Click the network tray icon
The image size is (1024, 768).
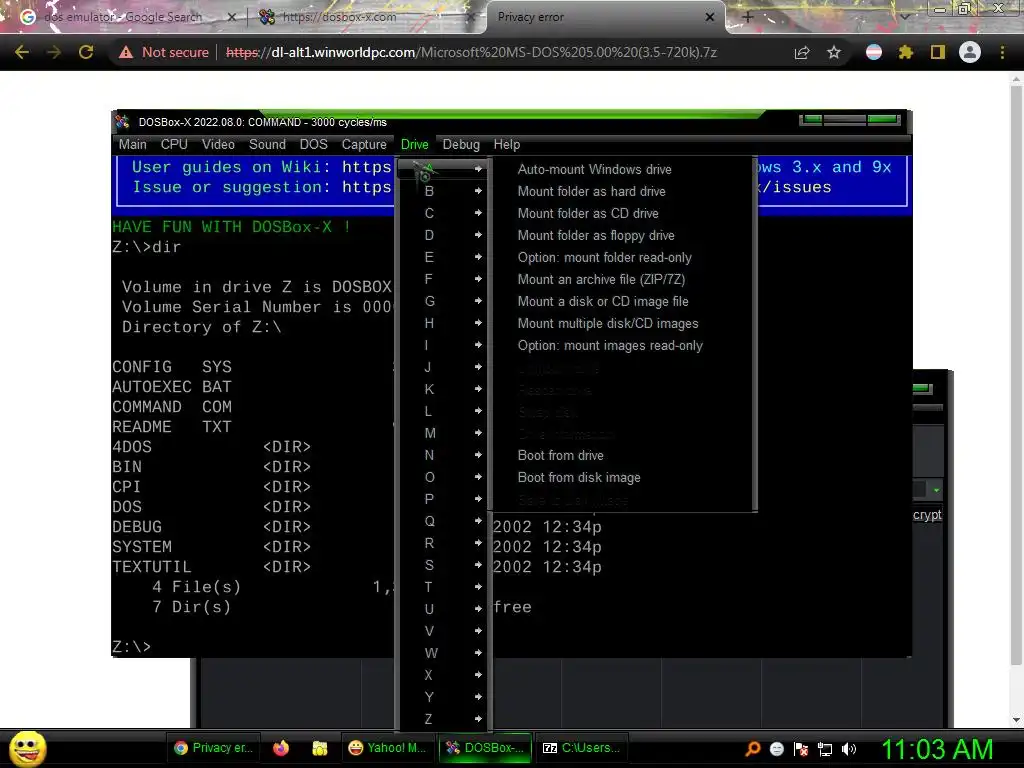pyautogui.click(x=825, y=749)
